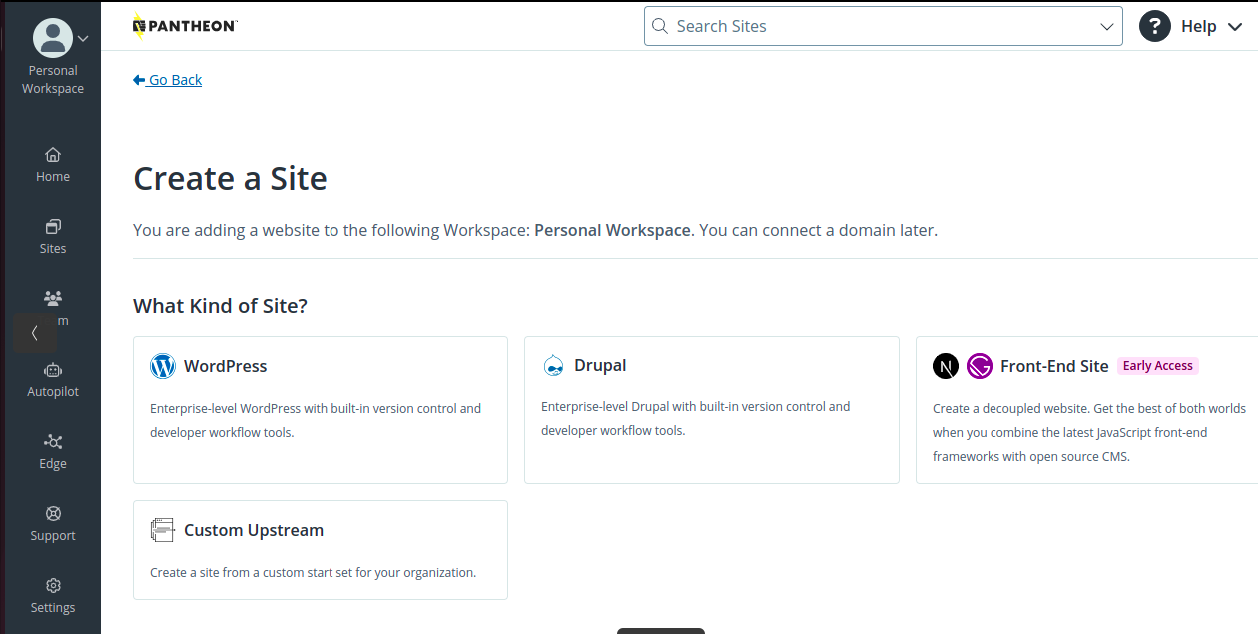Click the Go Back link

coord(167,80)
